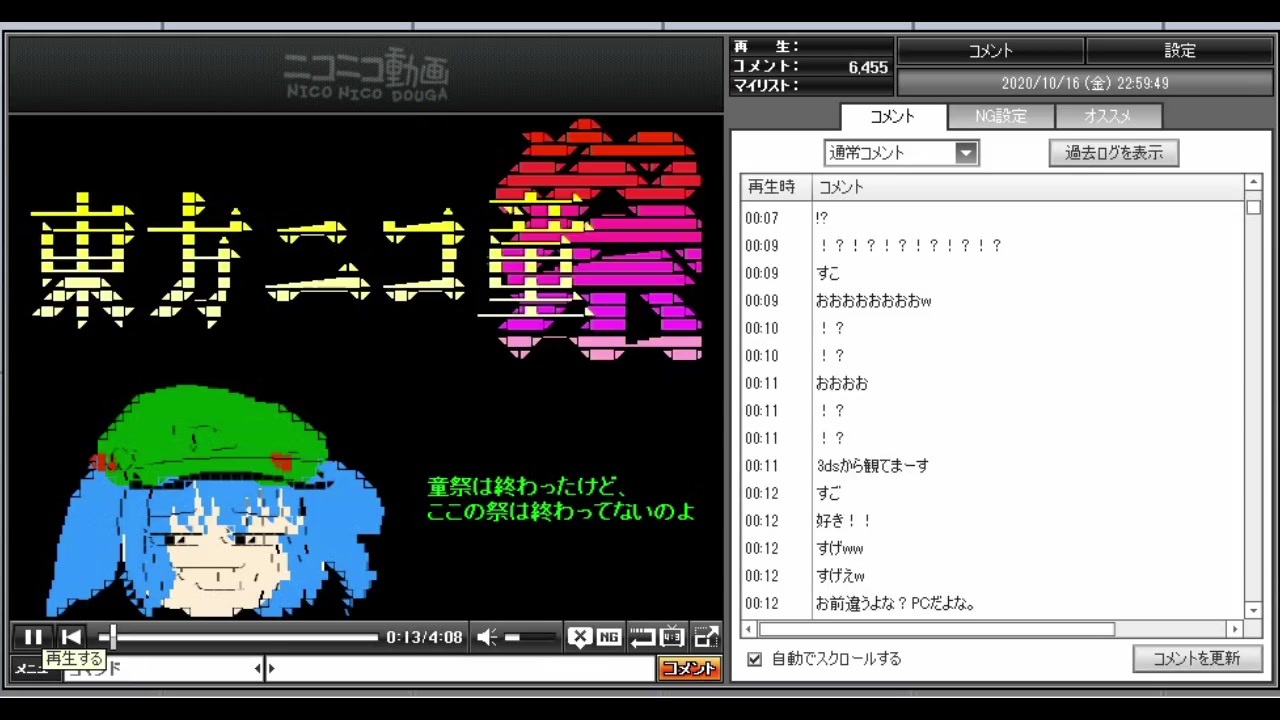The width and height of the screenshot is (1280, 720).
Task: Click the volume level slider
Action: 529,637
